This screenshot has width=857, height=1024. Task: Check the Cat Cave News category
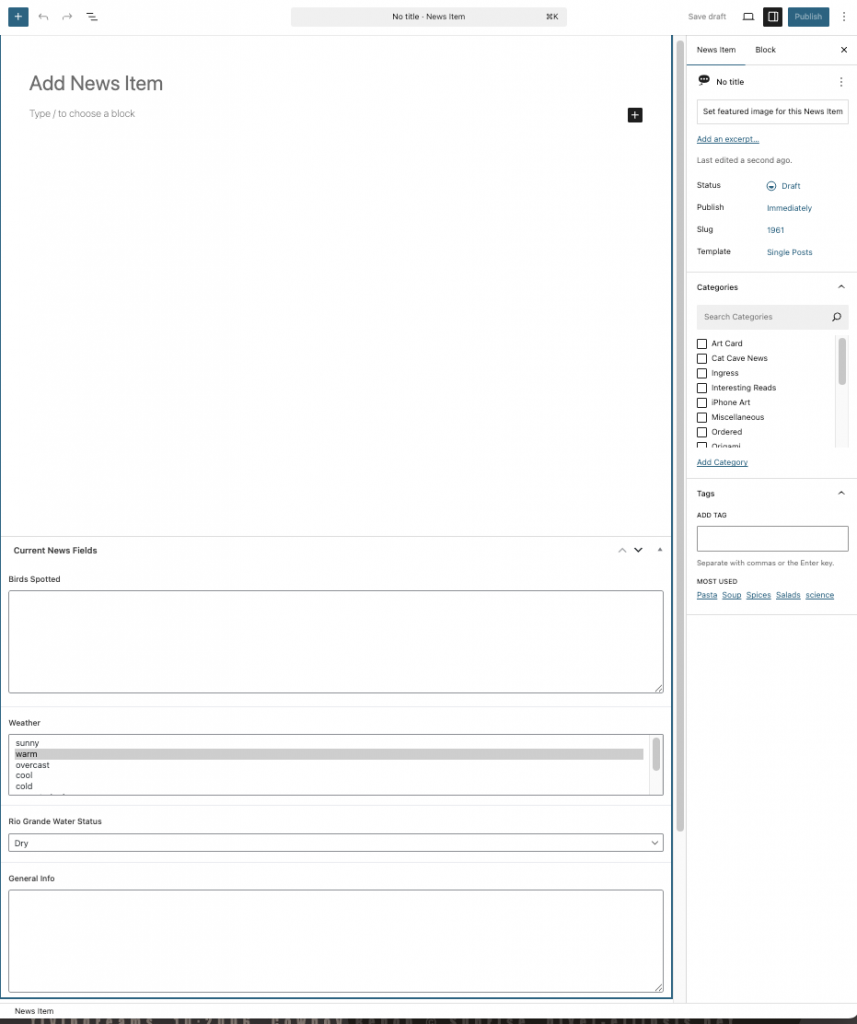click(x=702, y=358)
